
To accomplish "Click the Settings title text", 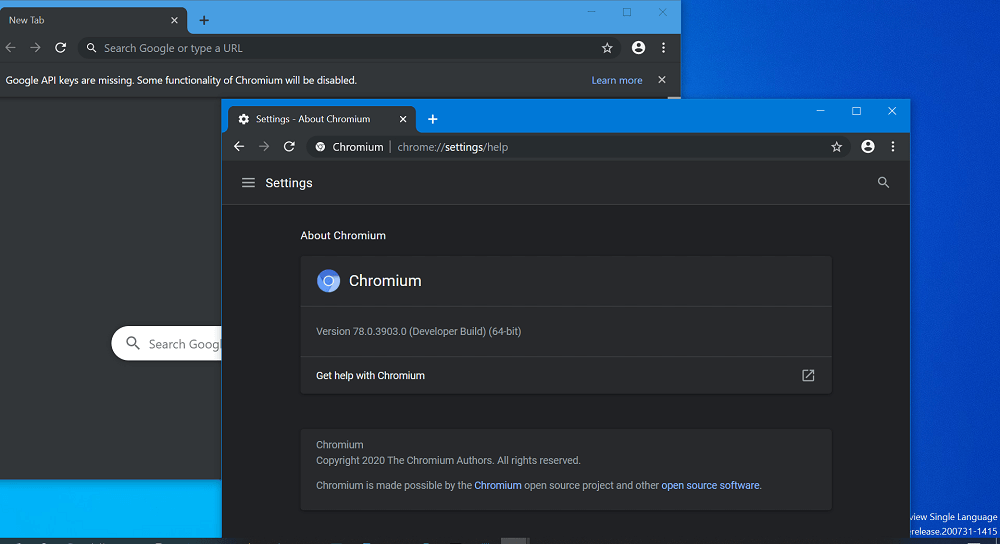I will click(x=289, y=183).
